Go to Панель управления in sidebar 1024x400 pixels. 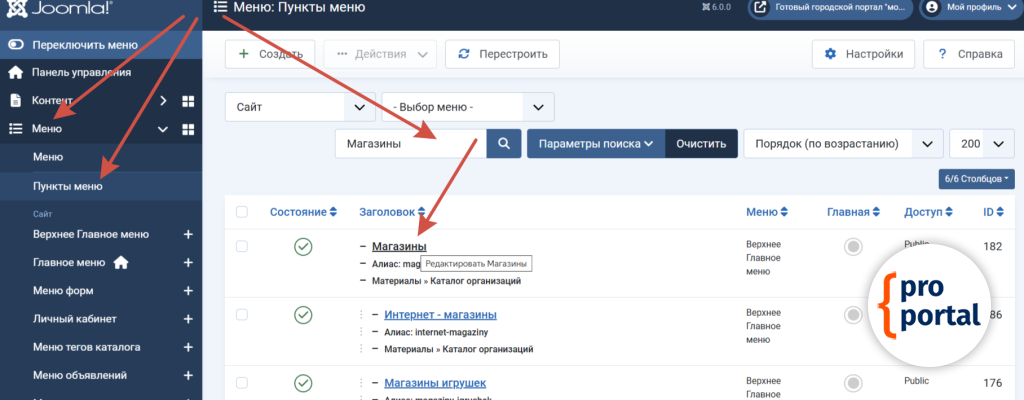80,73
